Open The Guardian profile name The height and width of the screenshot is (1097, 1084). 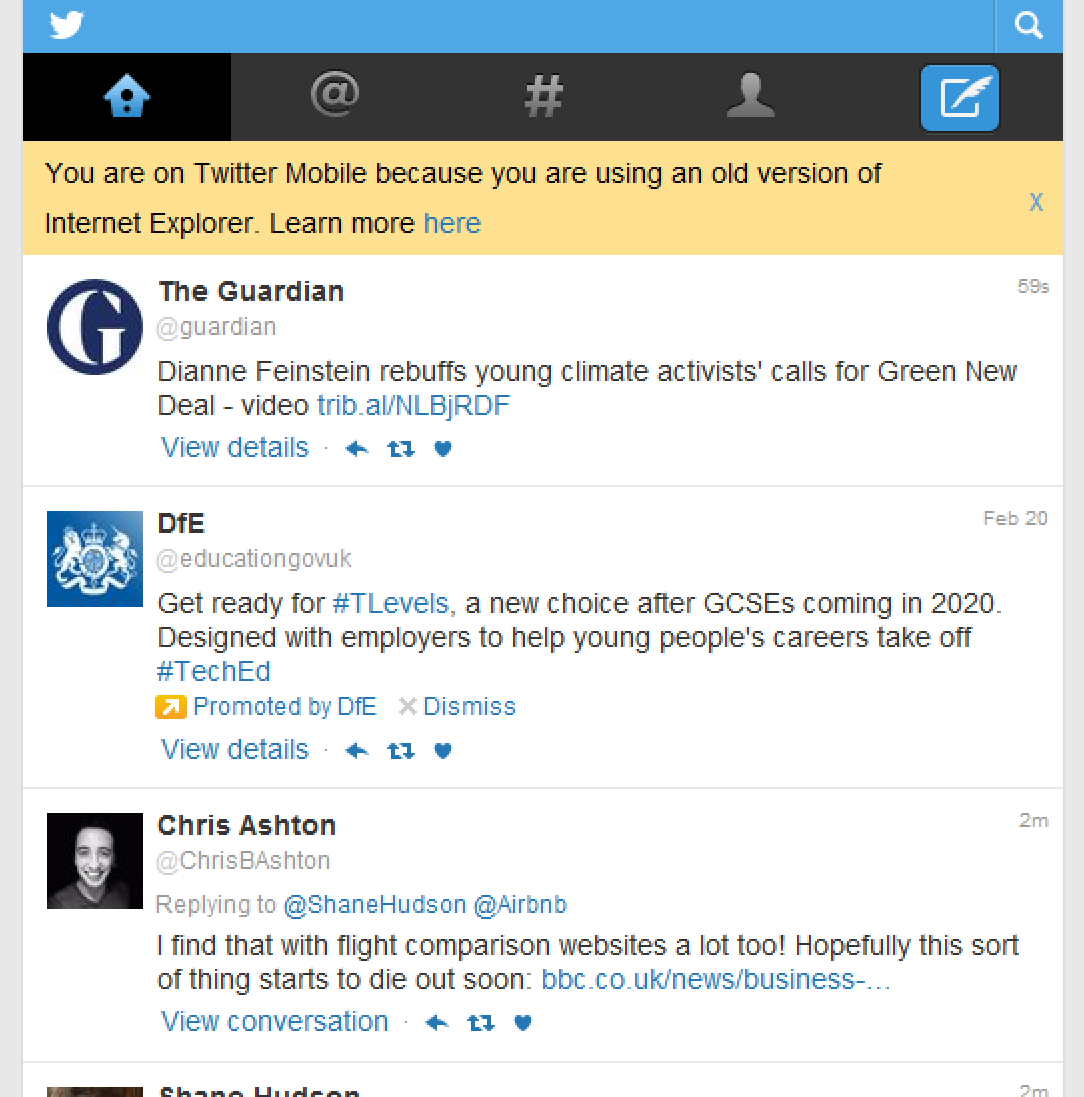251,291
